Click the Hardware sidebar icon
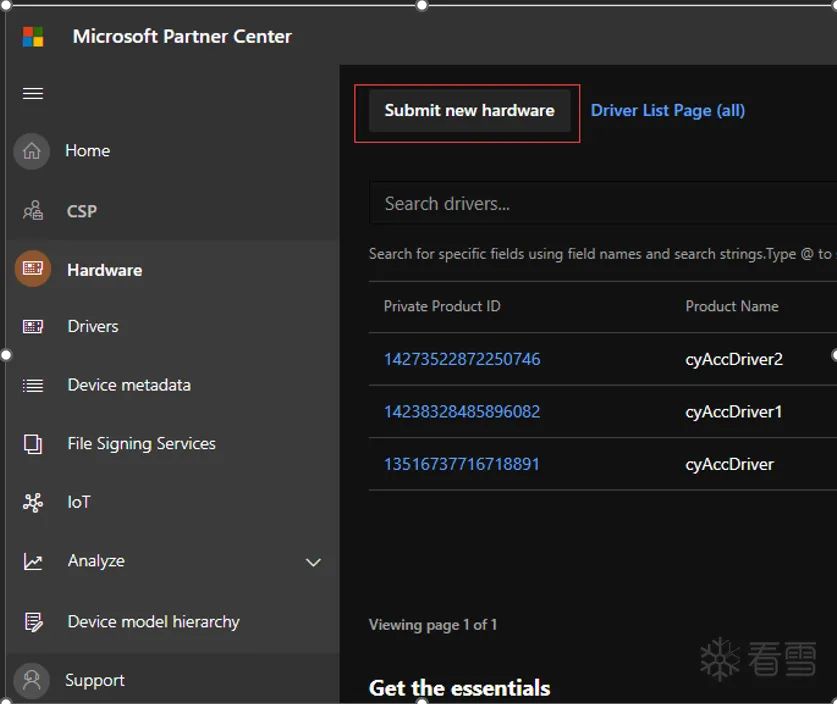 click(33, 269)
